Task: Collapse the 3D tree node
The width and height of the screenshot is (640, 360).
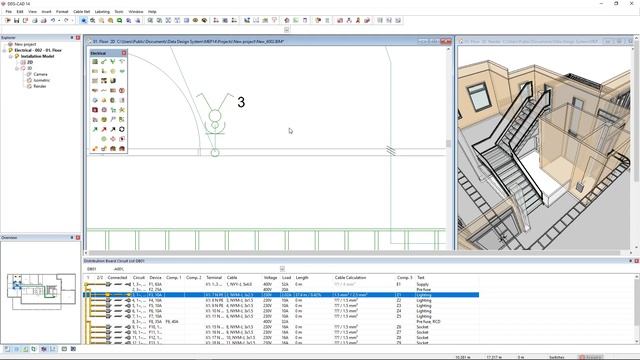Action: (x=17, y=69)
